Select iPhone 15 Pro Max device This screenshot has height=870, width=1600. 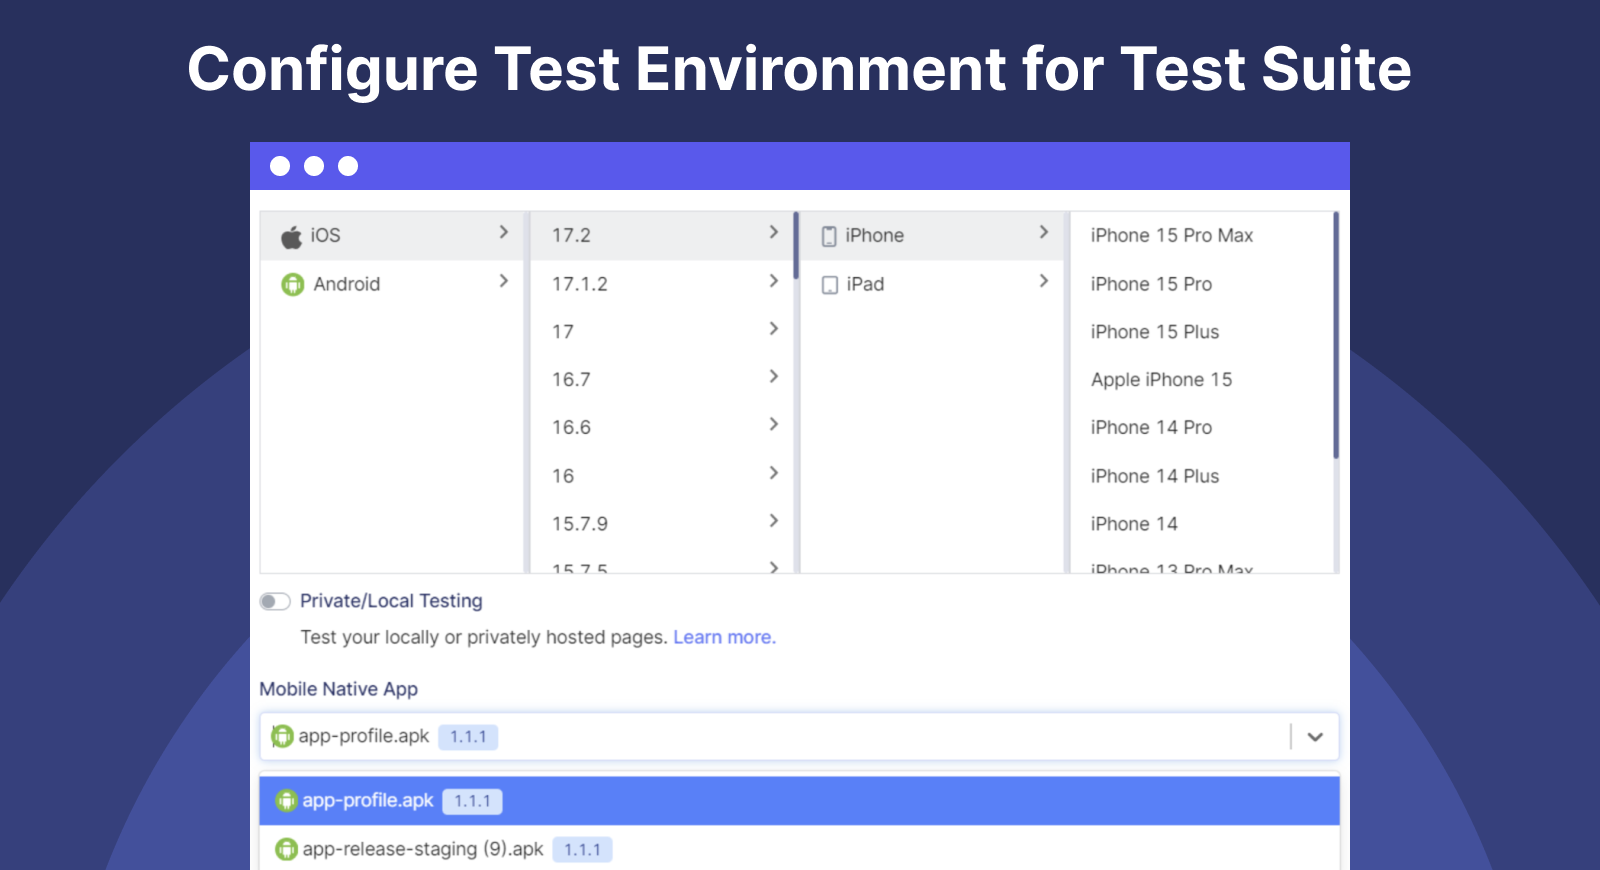coord(1172,236)
